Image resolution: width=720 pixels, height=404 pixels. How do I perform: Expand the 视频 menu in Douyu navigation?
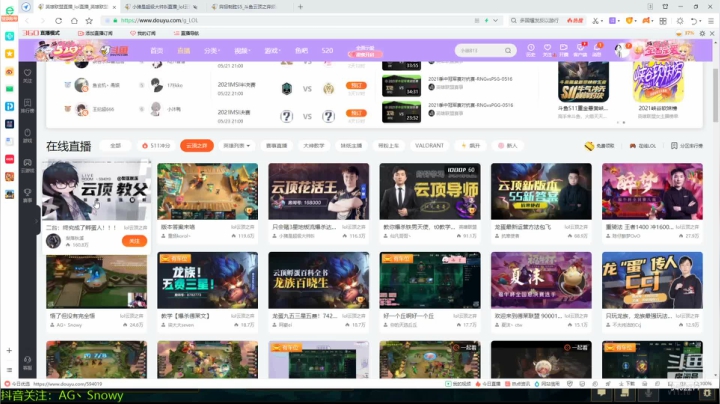point(242,50)
